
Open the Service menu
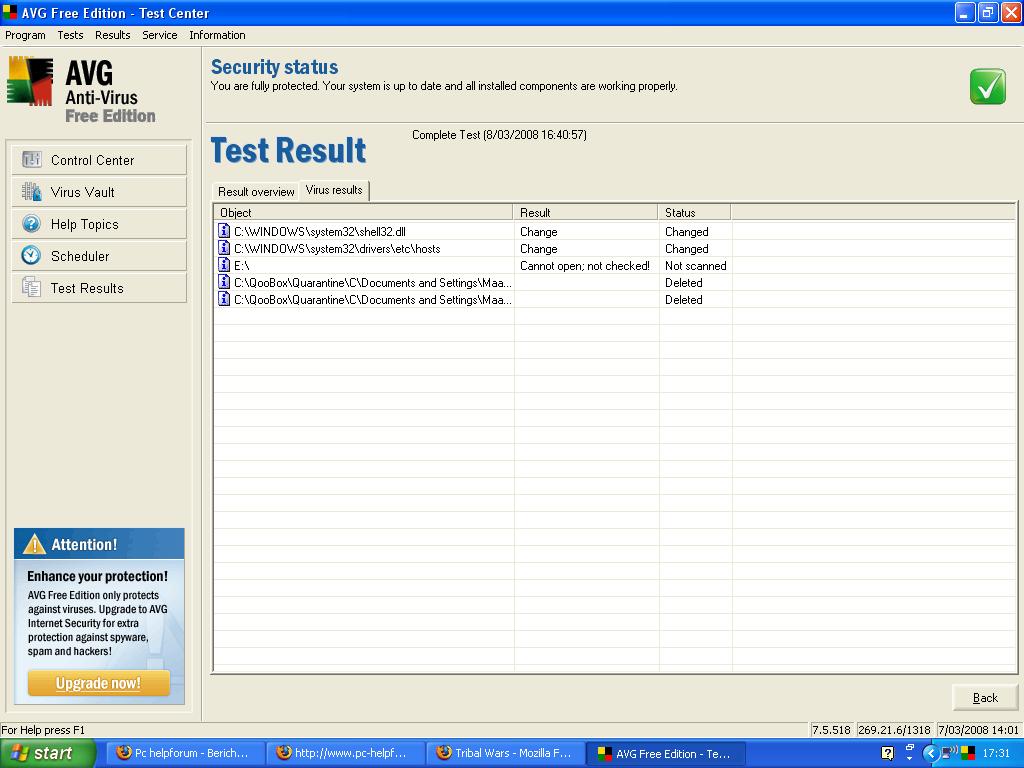point(159,35)
